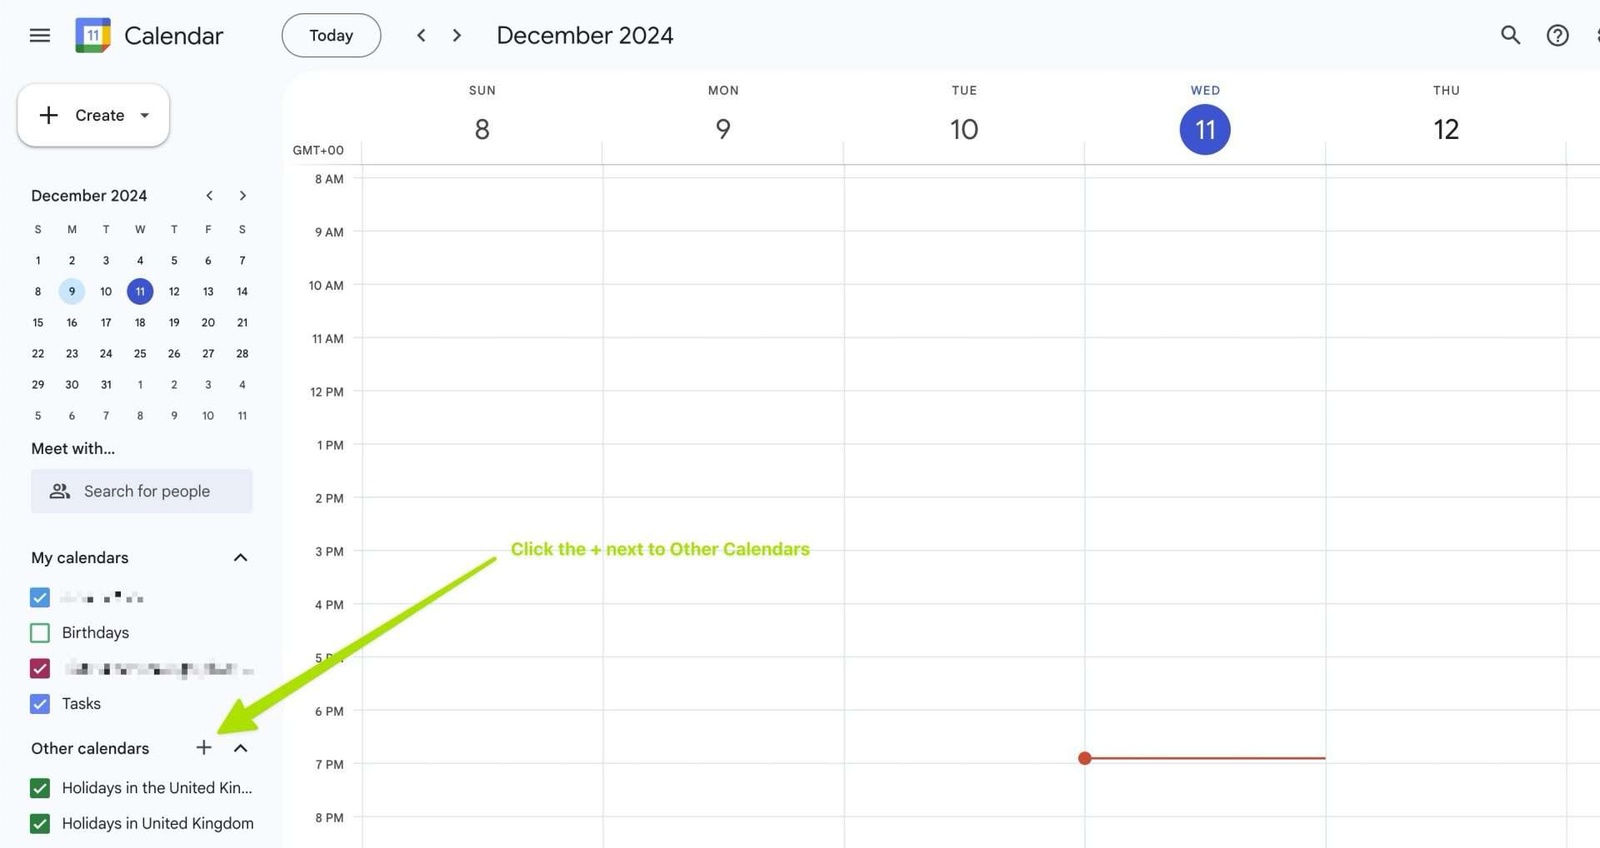Open the main hamburger menu
1600x848 pixels.
(39, 35)
